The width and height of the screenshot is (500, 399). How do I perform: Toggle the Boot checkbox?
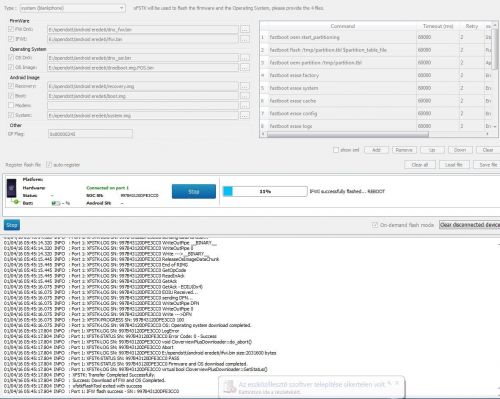tap(11, 96)
